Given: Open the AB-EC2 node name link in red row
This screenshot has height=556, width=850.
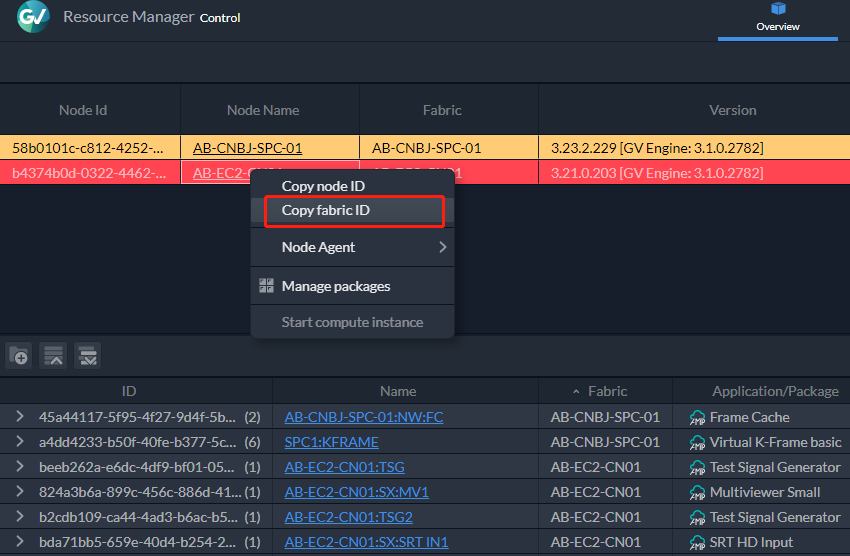Looking at the screenshot, I should click(x=221, y=173).
